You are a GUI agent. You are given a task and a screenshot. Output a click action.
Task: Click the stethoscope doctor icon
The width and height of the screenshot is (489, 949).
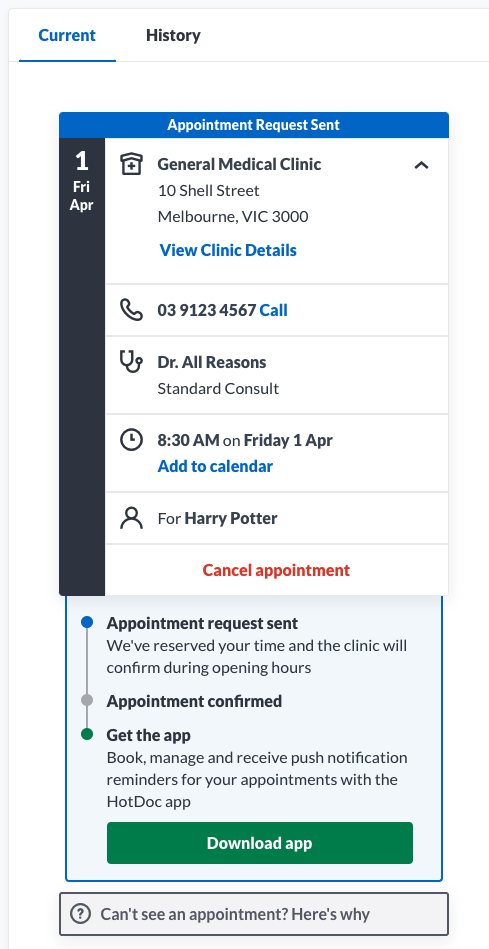131,362
